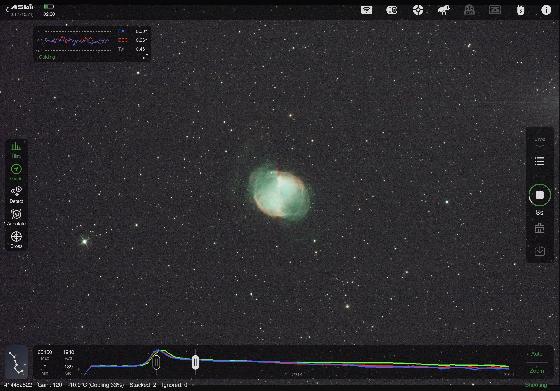Open the calibration frames icon
The image size is (560, 391).
(x=540, y=228)
